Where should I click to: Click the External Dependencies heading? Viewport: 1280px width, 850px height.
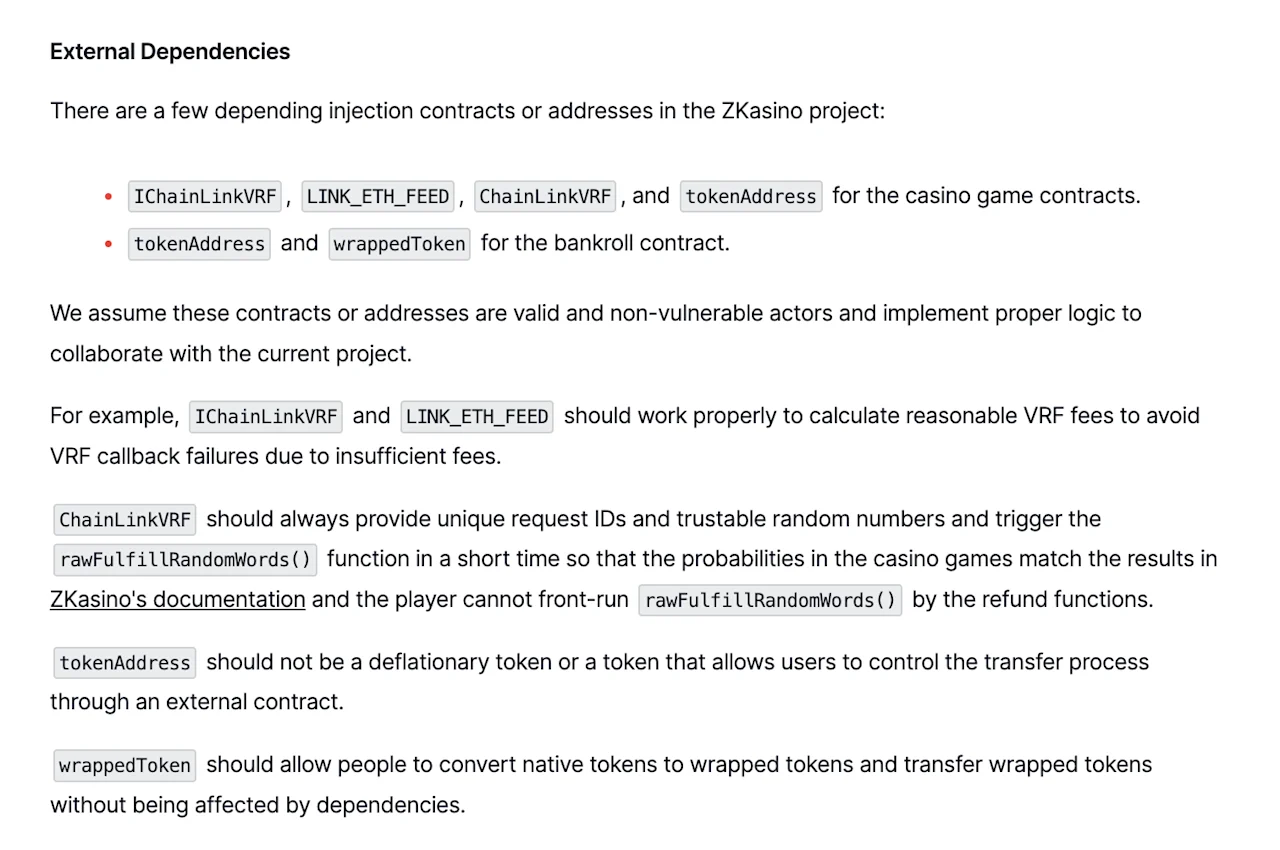[170, 52]
